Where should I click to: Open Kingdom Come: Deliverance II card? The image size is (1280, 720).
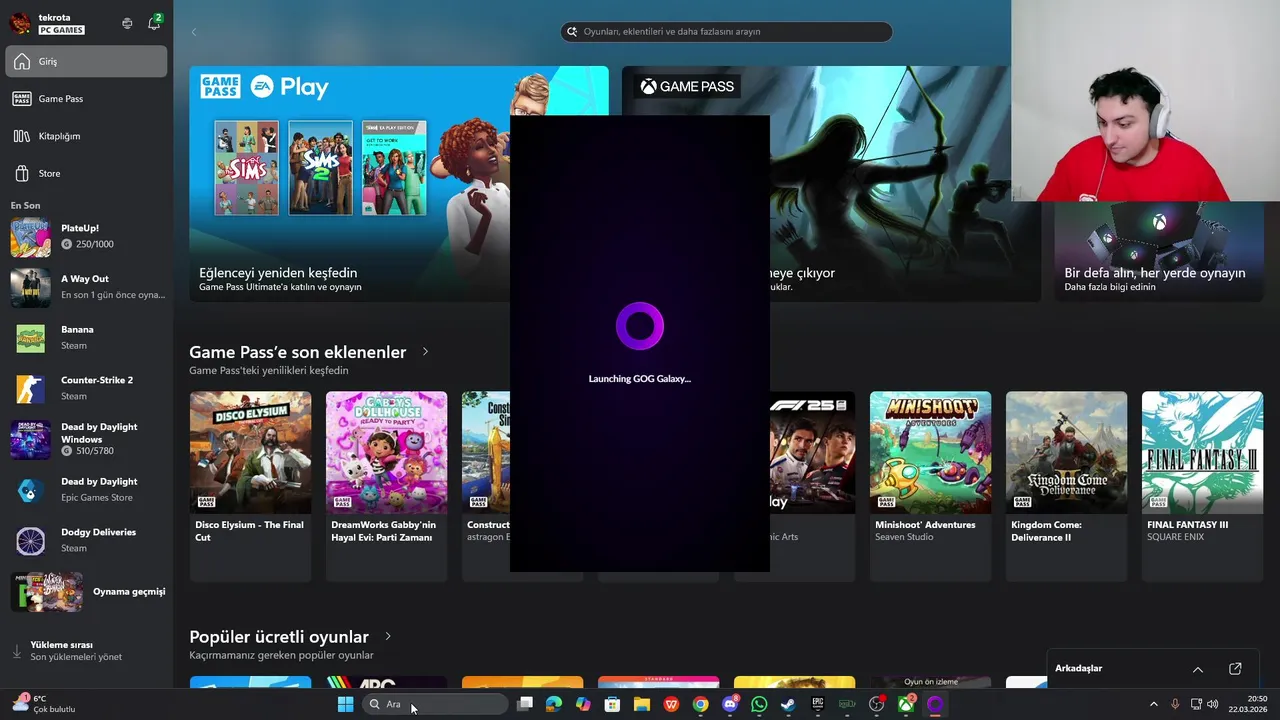[x=1066, y=486]
